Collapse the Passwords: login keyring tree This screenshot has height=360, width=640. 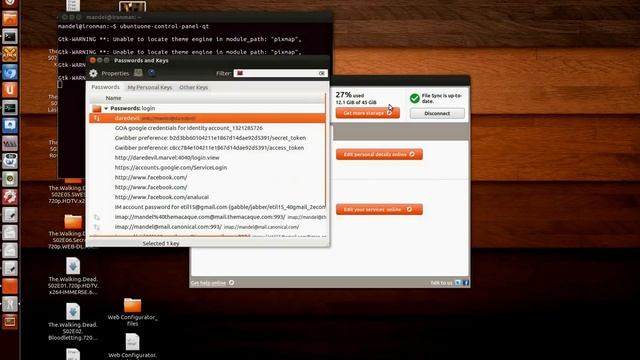(106, 109)
